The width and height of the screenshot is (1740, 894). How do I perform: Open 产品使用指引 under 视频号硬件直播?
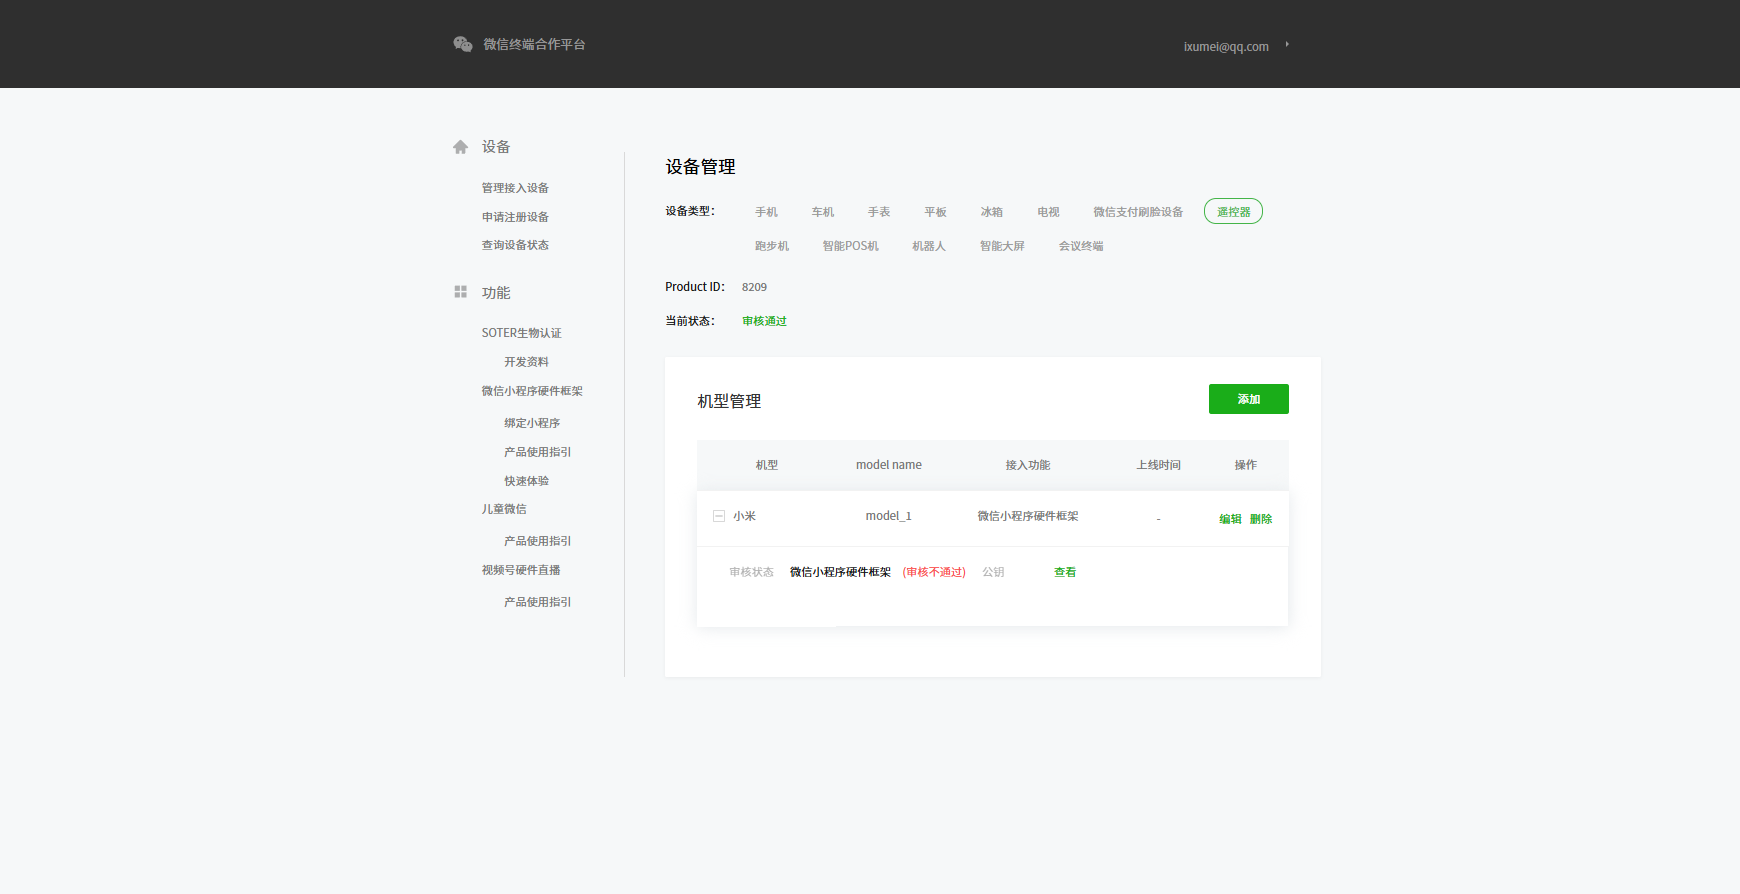(x=538, y=602)
